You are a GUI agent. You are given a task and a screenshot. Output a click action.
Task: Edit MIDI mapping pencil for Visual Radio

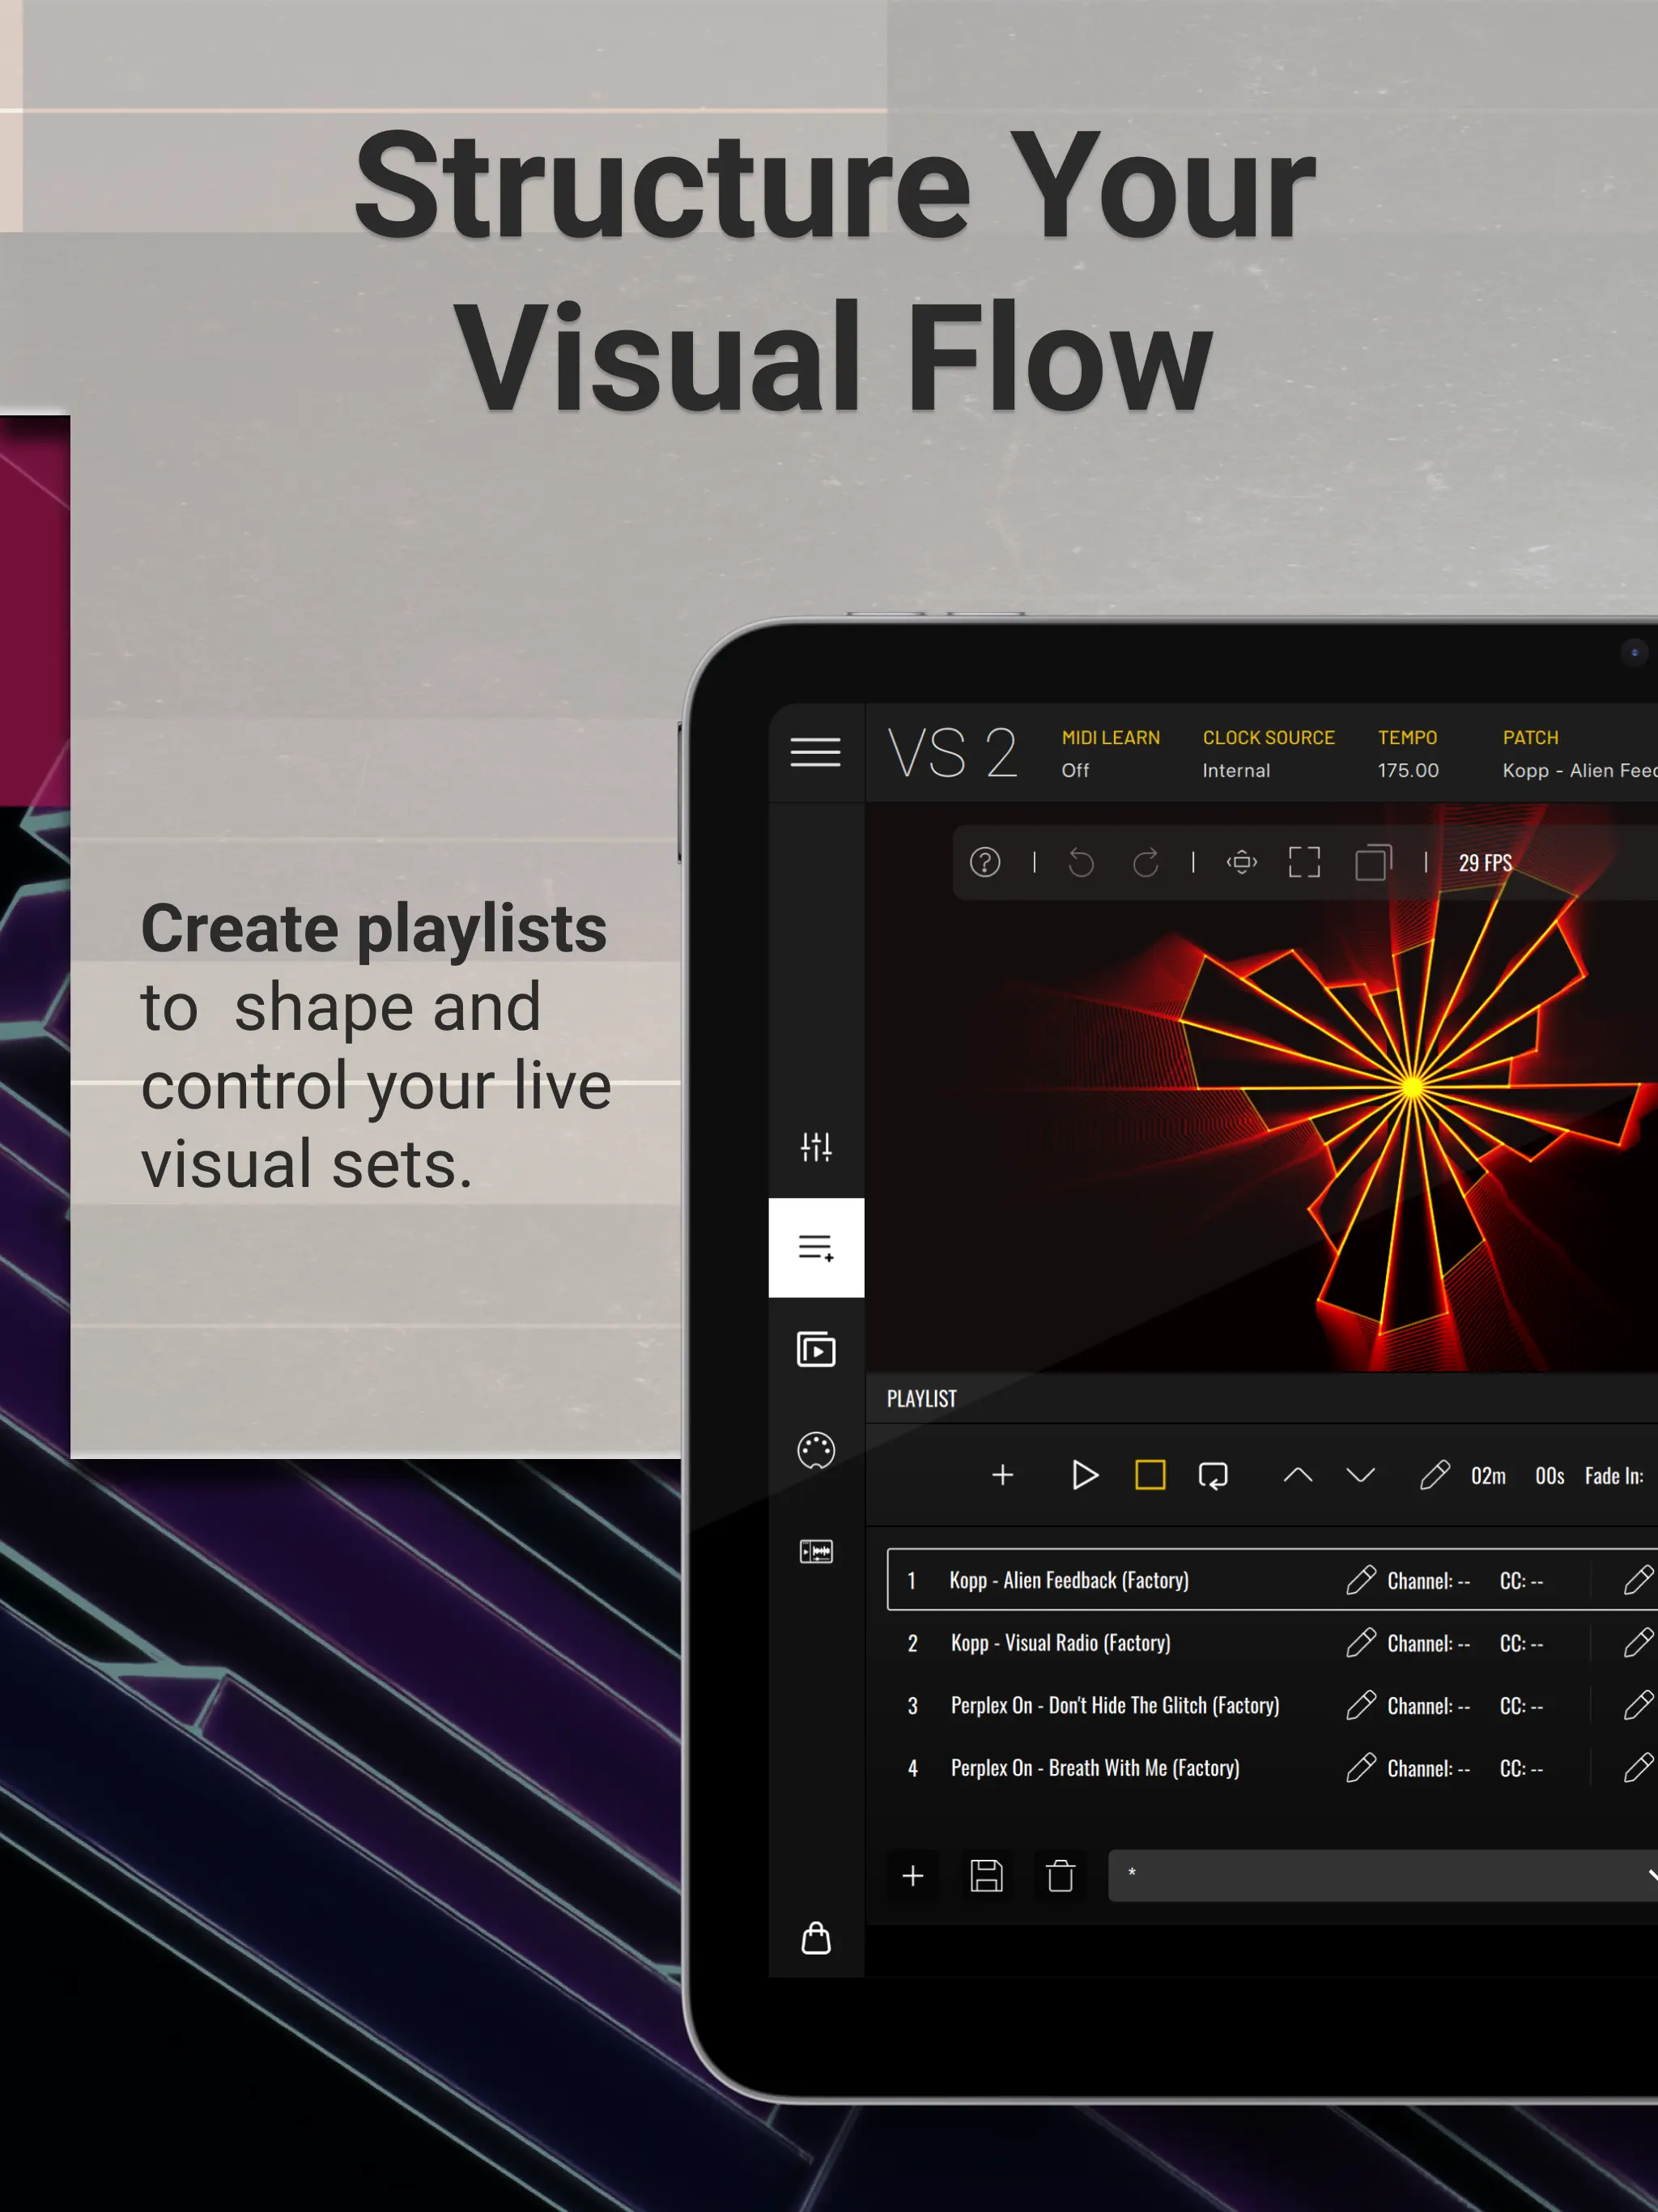point(1361,1643)
